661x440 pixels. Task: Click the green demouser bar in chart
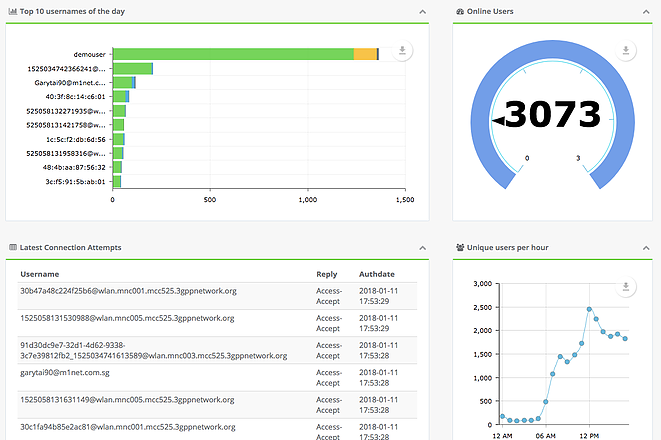(232, 54)
